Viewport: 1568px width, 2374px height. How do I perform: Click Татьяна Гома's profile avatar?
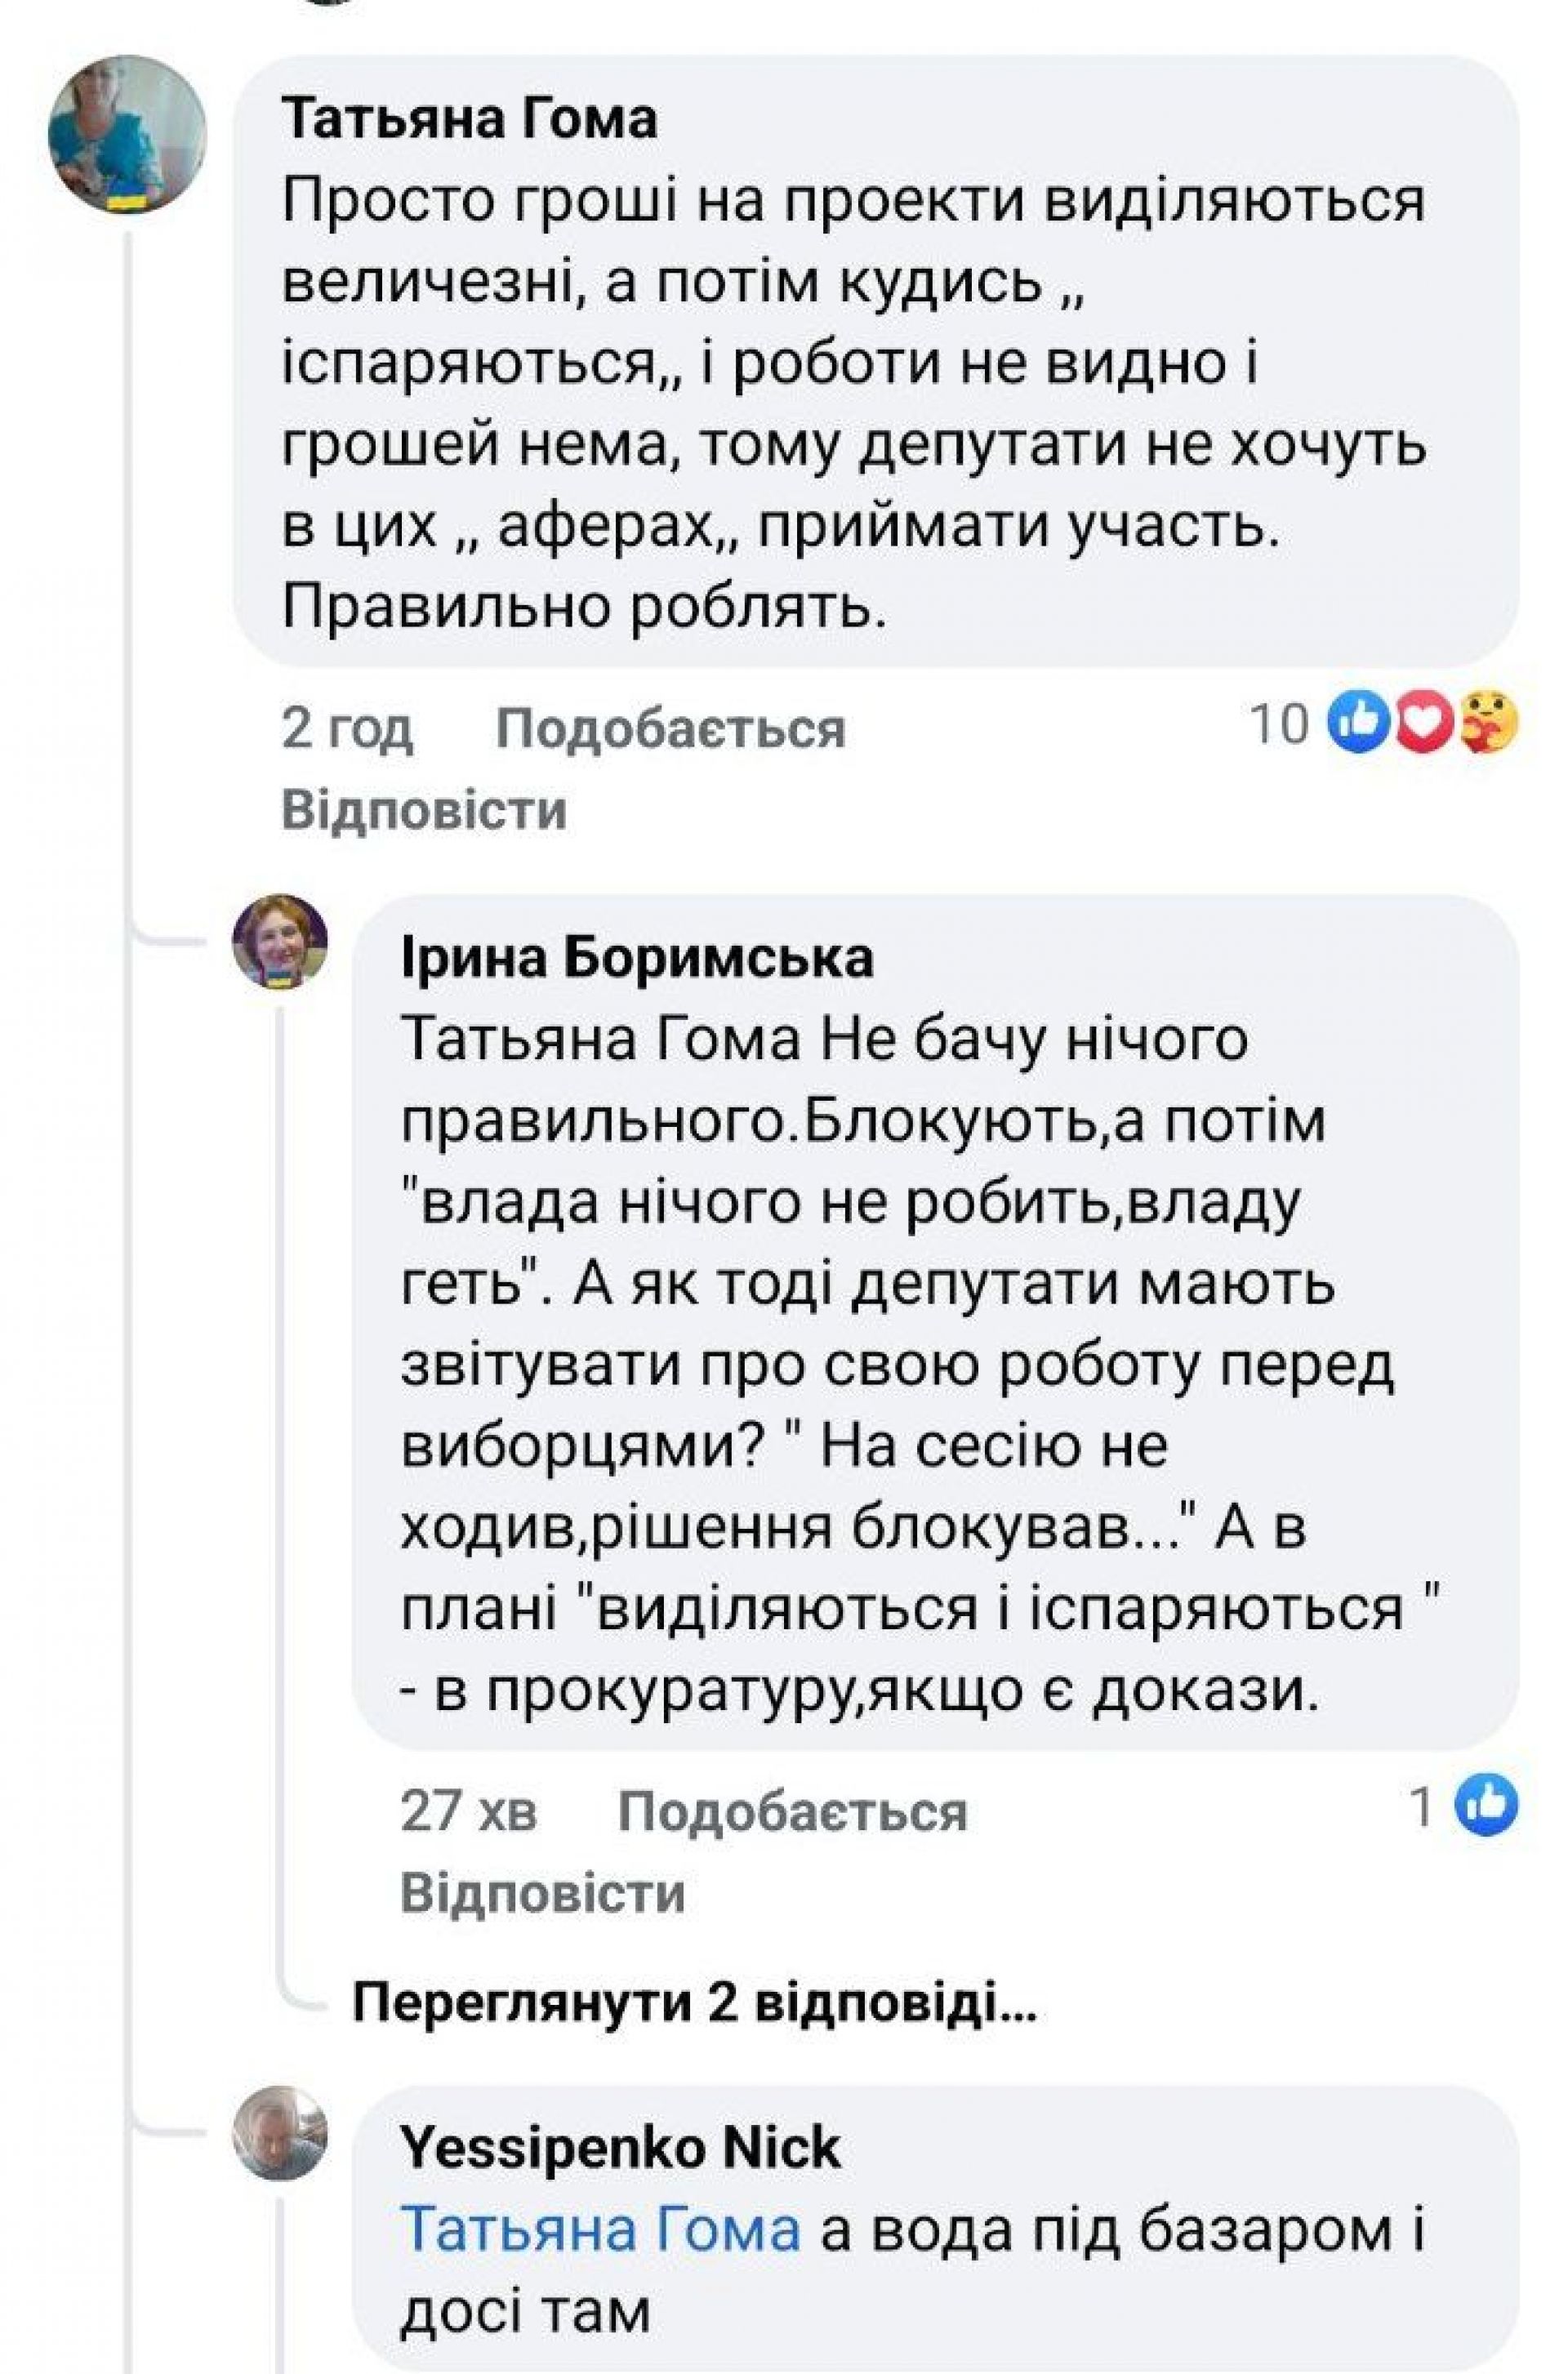127,135
